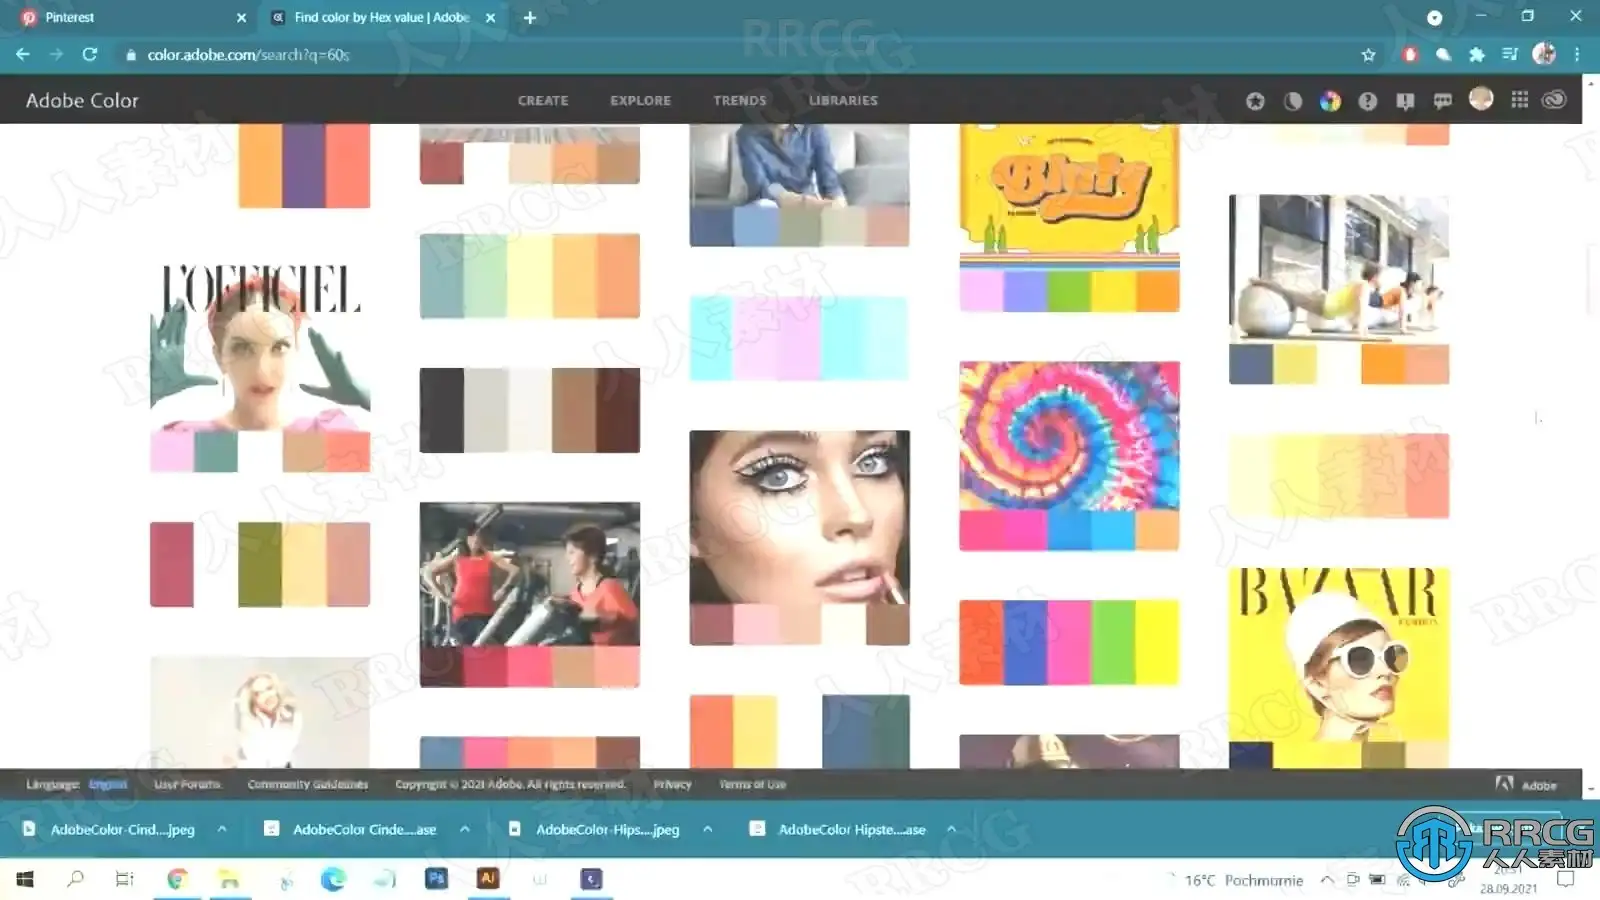Viewport: 1600px width, 900px height.
Task: Click the Creative Cloud icon
Action: pos(1554,100)
